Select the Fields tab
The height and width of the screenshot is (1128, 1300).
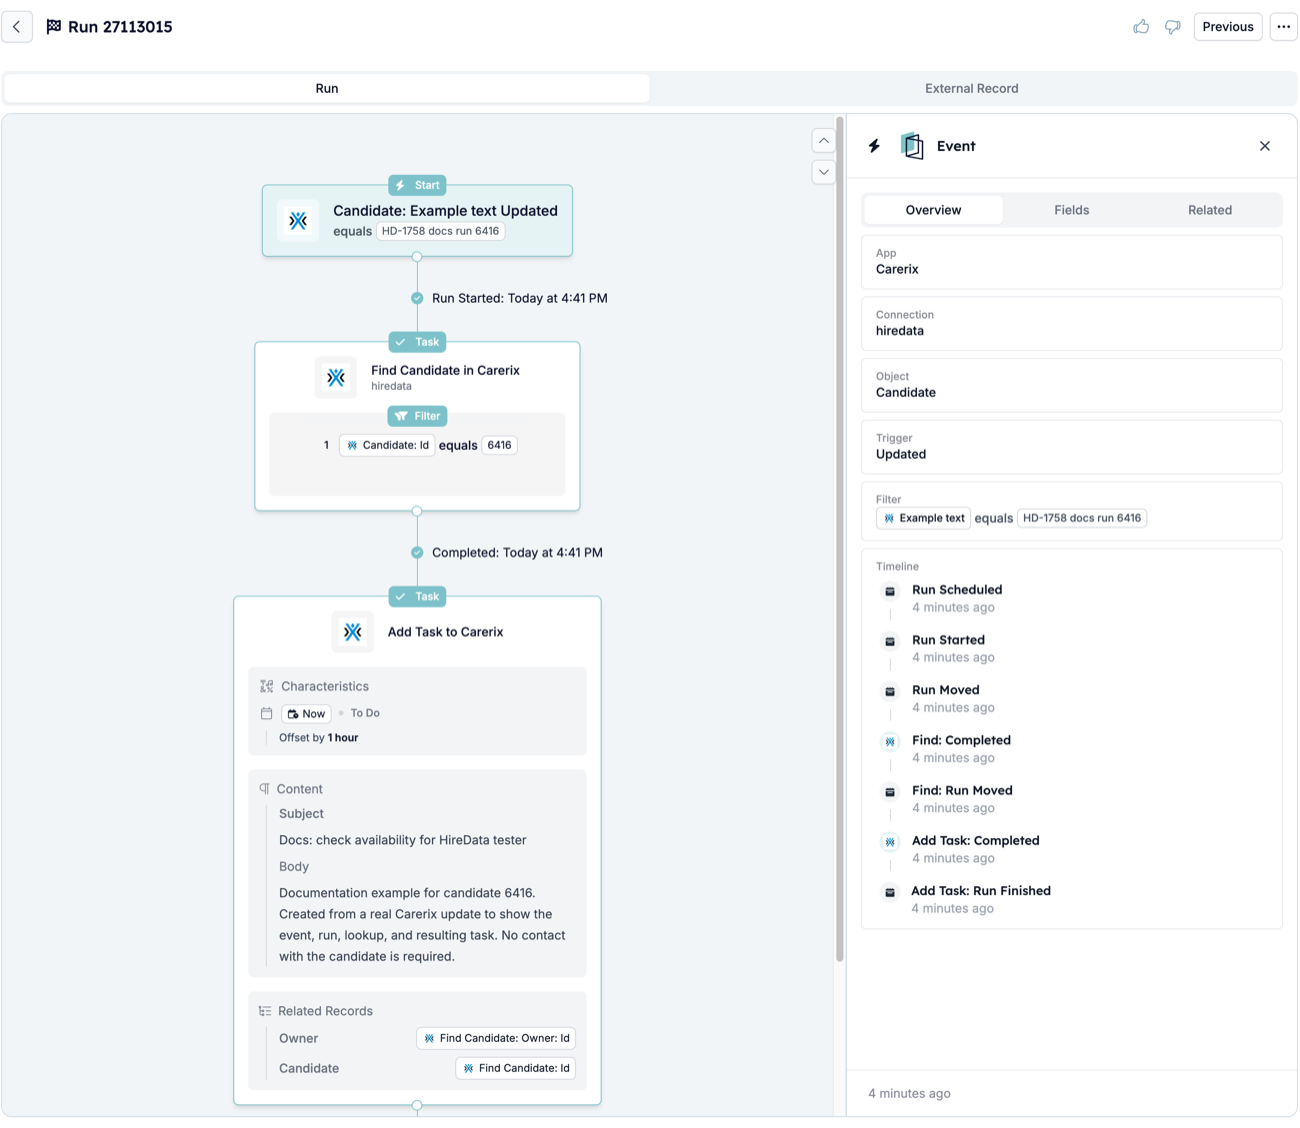point(1071,210)
